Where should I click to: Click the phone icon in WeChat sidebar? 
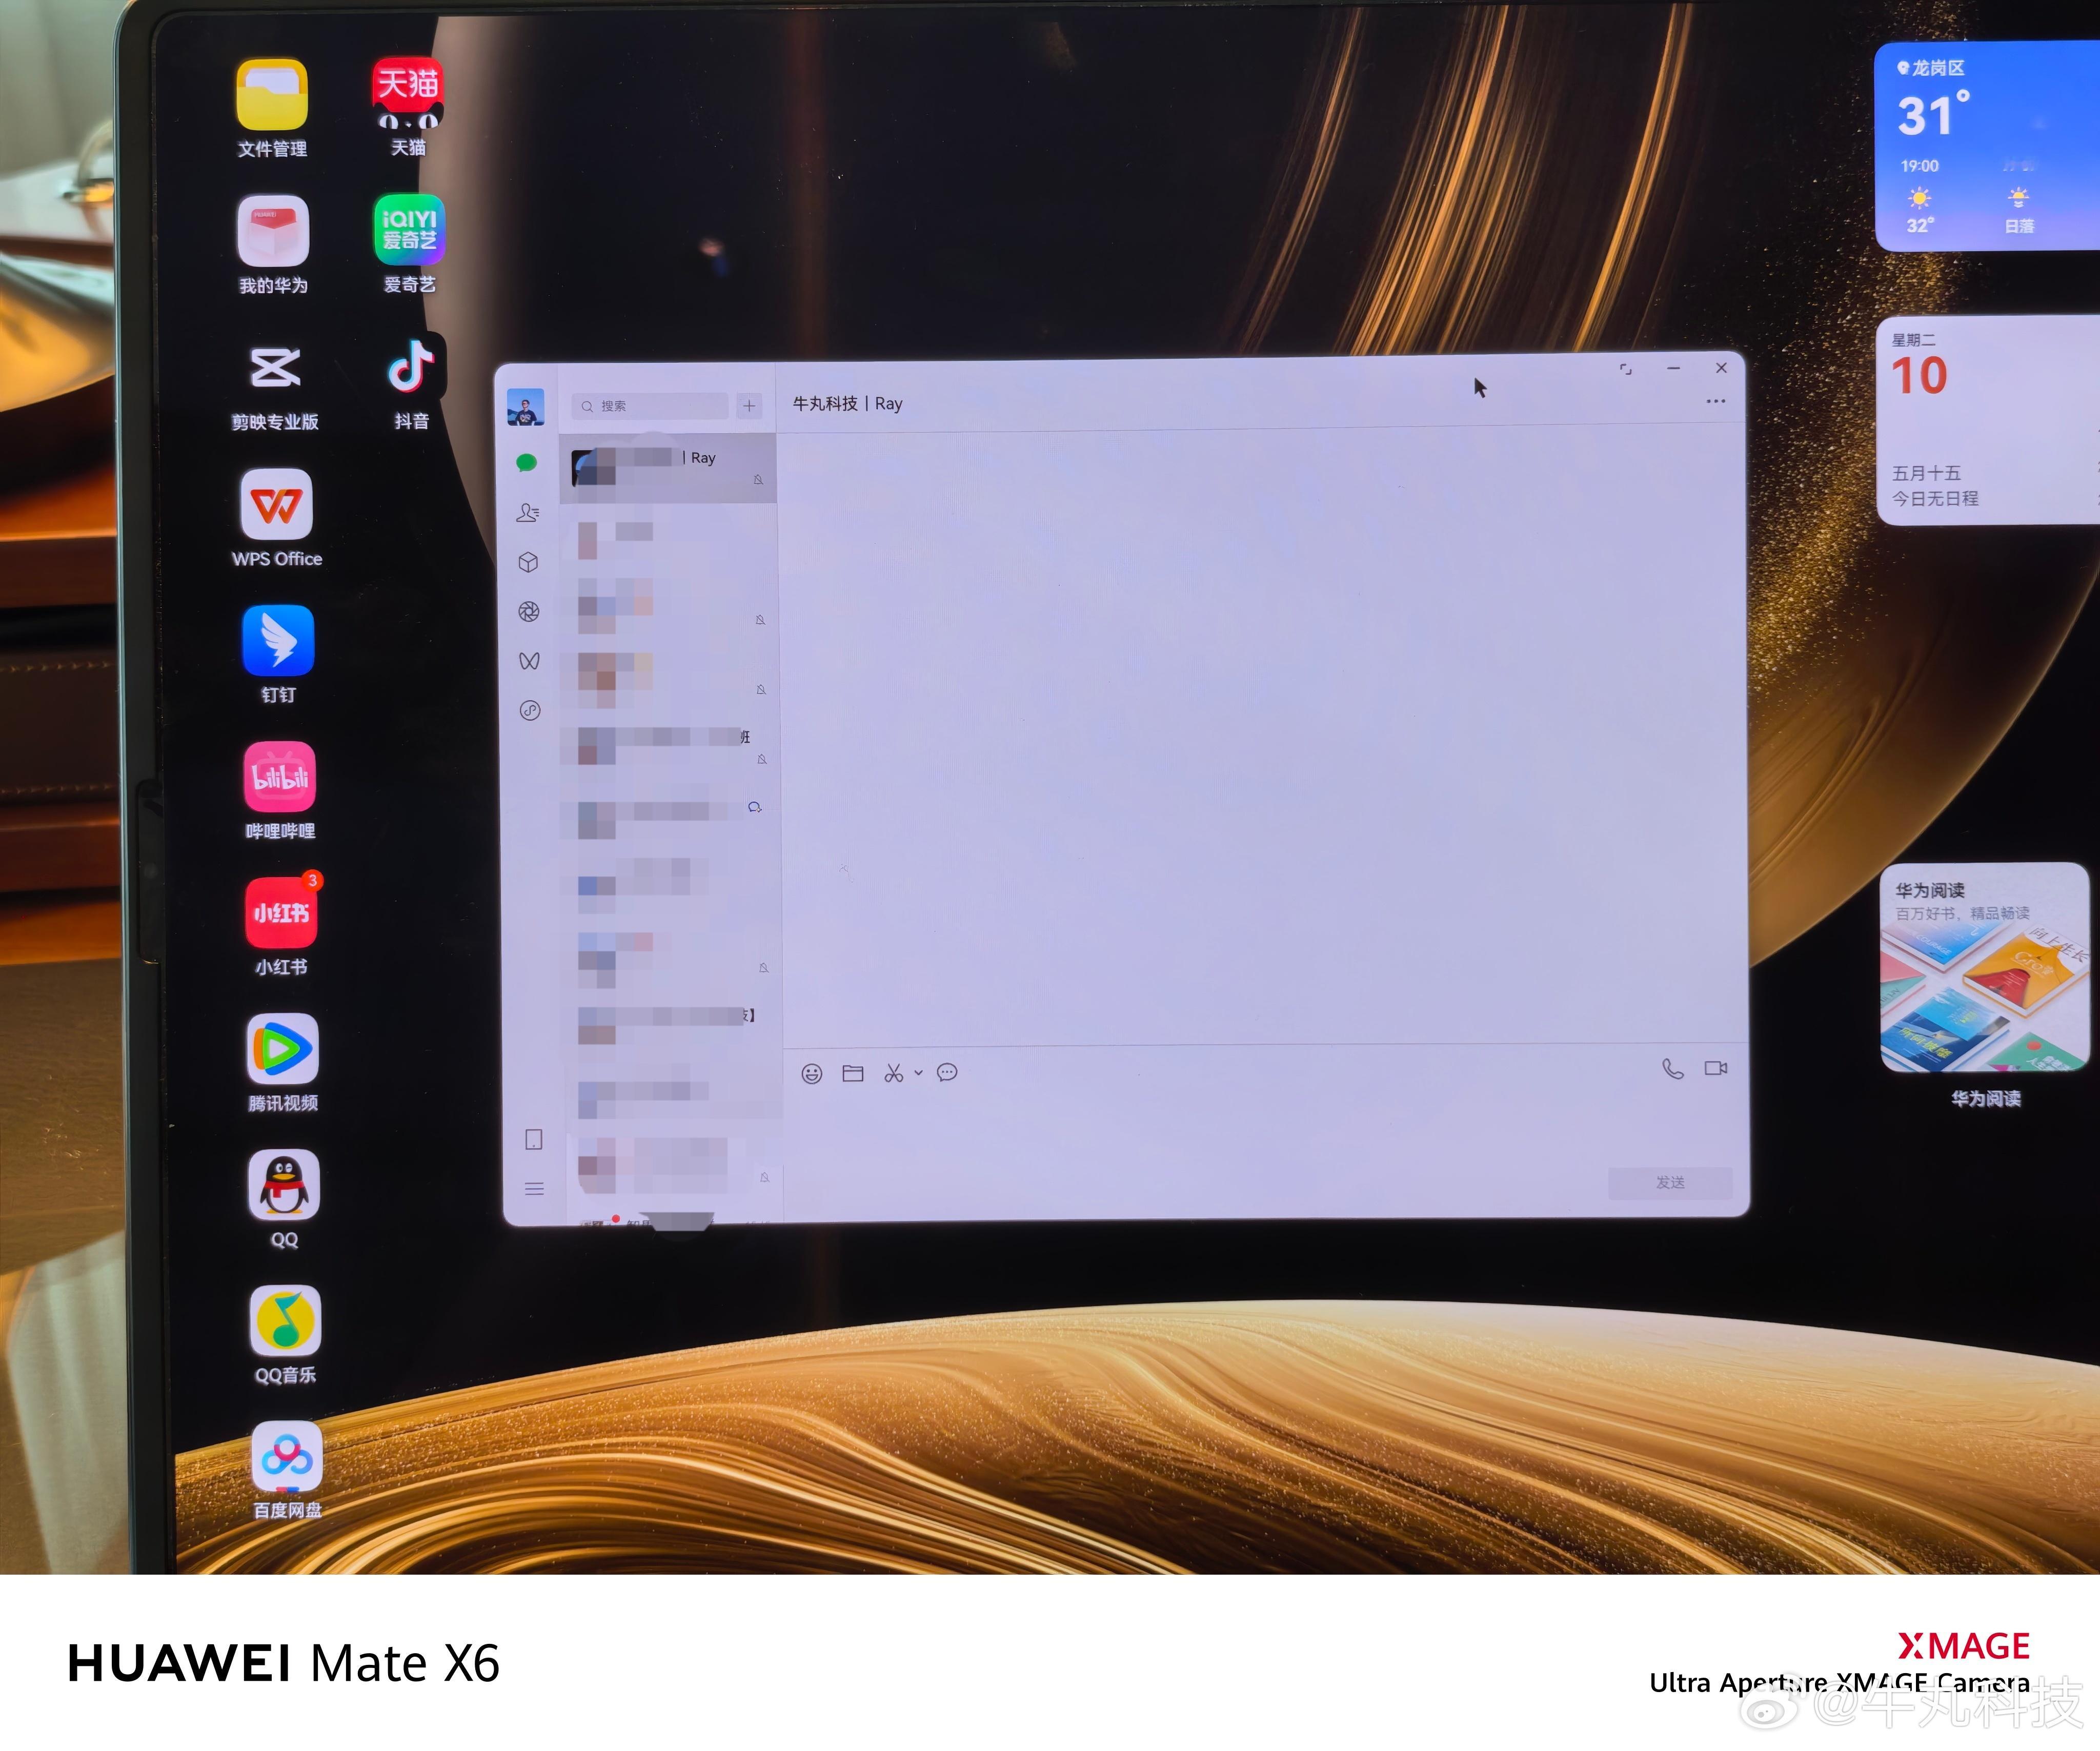[x=534, y=1139]
